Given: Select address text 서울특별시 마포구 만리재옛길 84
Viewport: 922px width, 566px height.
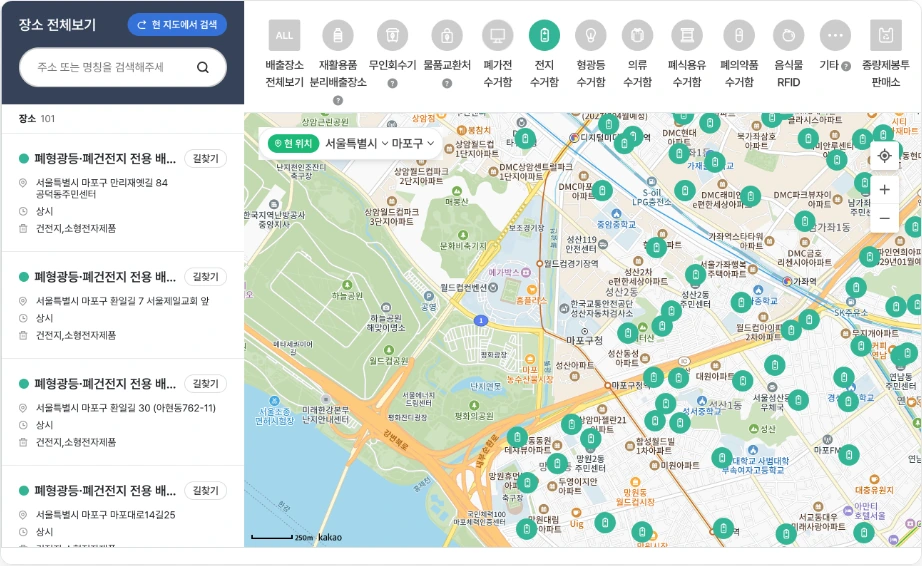Looking at the screenshot, I should 102,183.
